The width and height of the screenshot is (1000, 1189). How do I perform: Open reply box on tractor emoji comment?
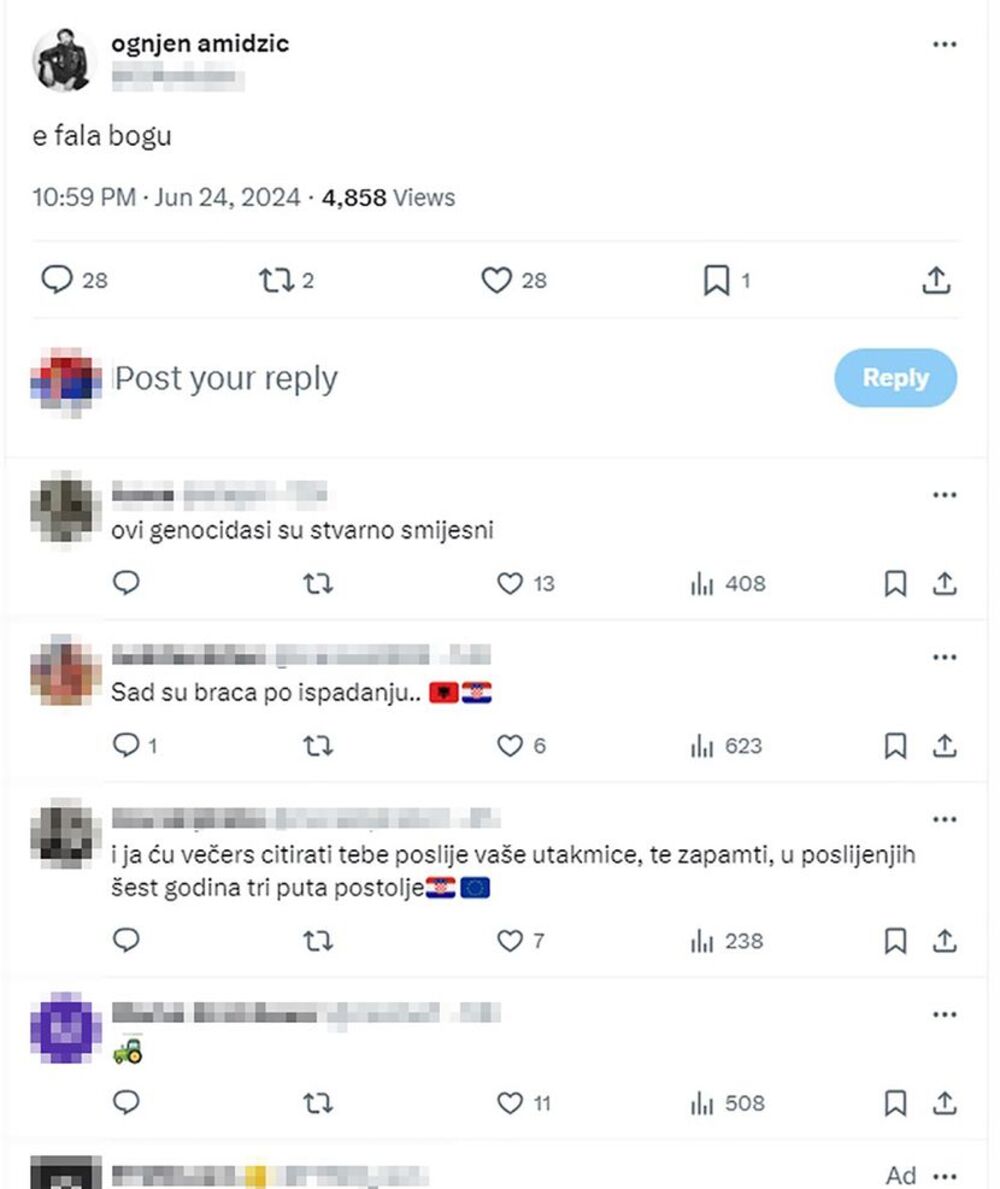tap(126, 1103)
